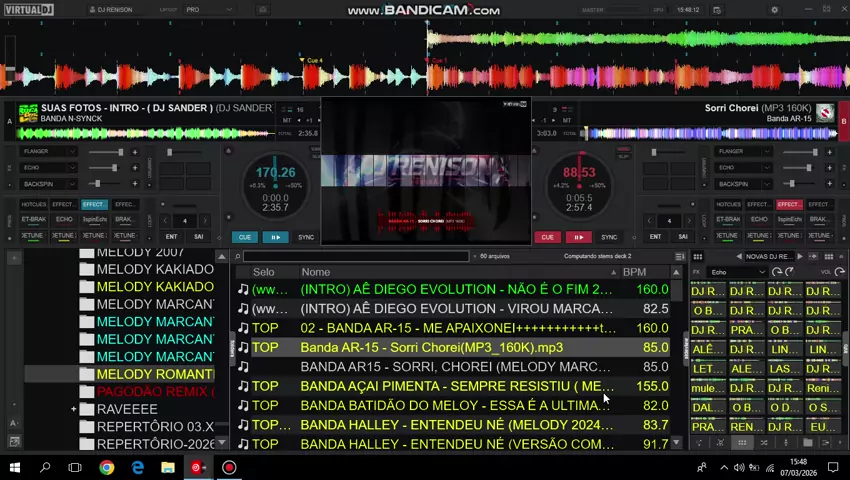
Task: Click play/pause on the right deck
Action: tap(578, 237)
